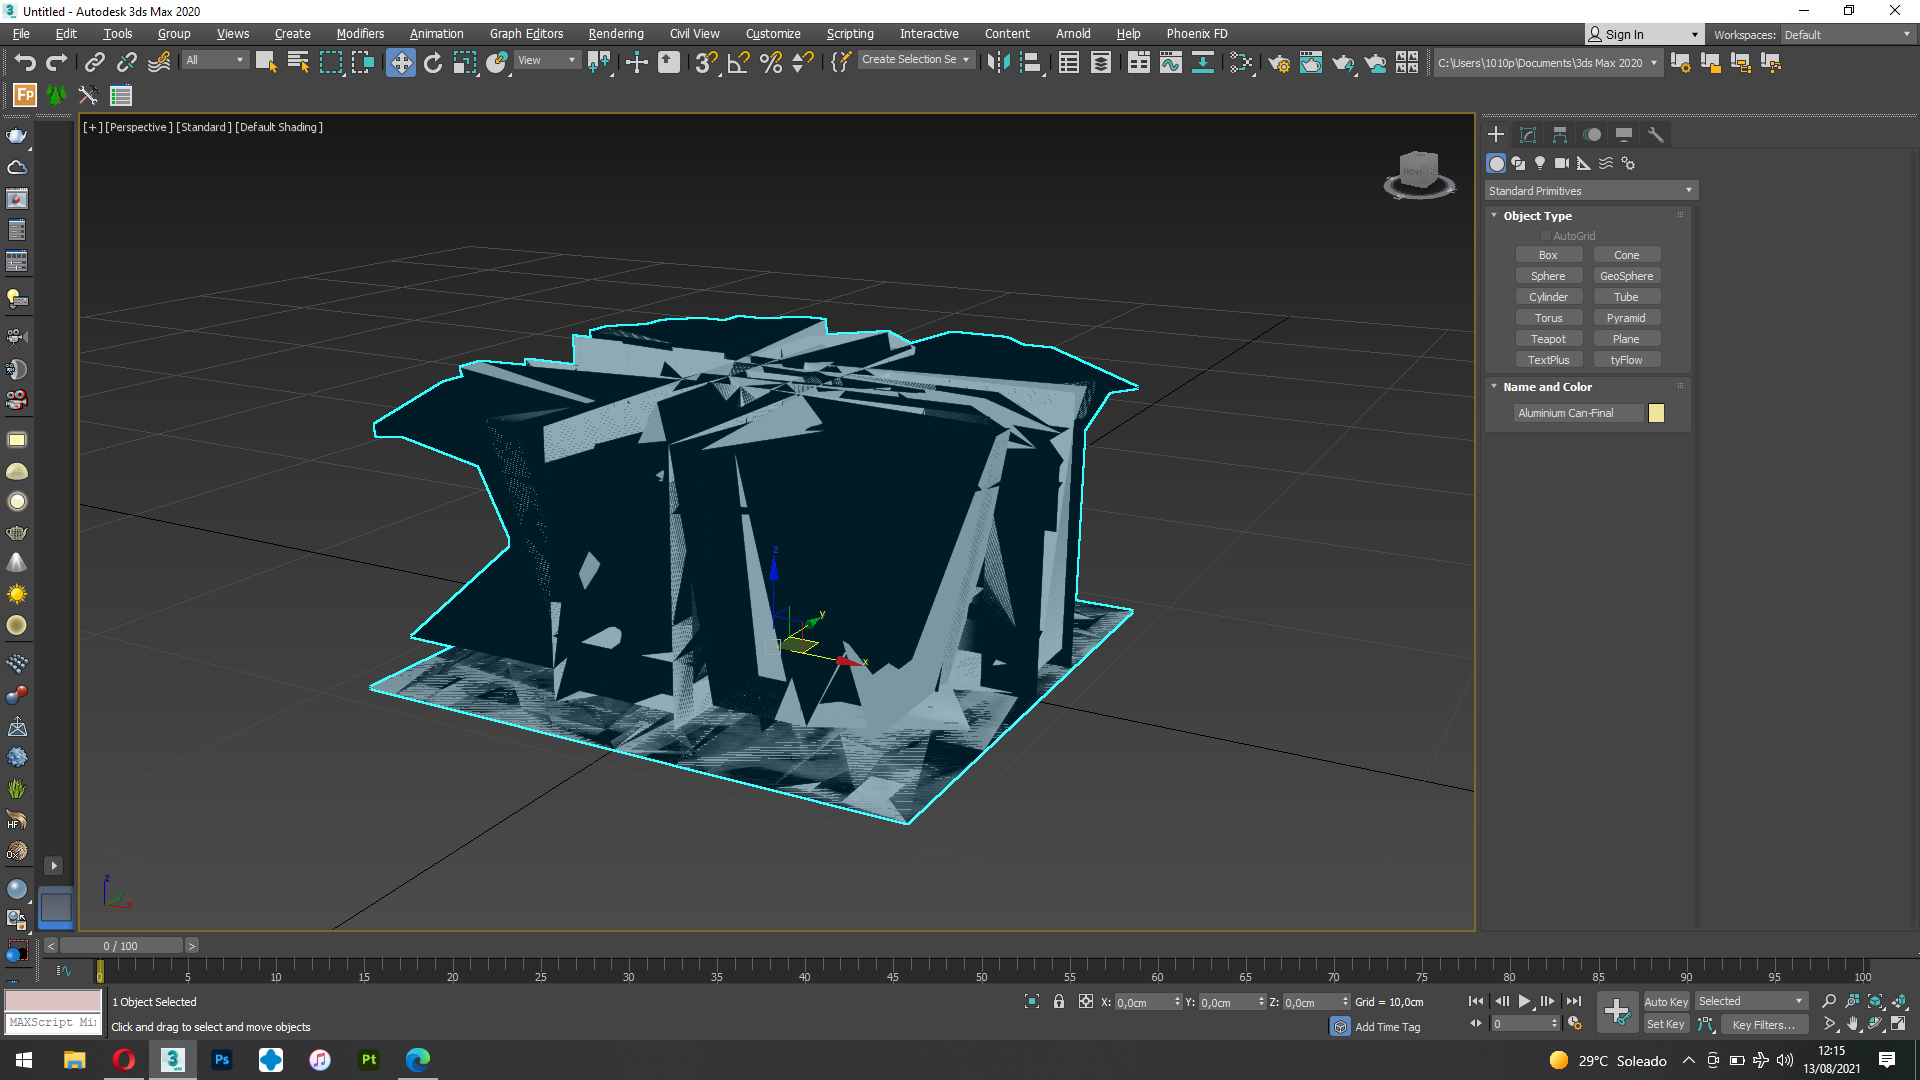Click the Select and Link chain icon
The image size is (1920, 1080).
coord(94,63)
